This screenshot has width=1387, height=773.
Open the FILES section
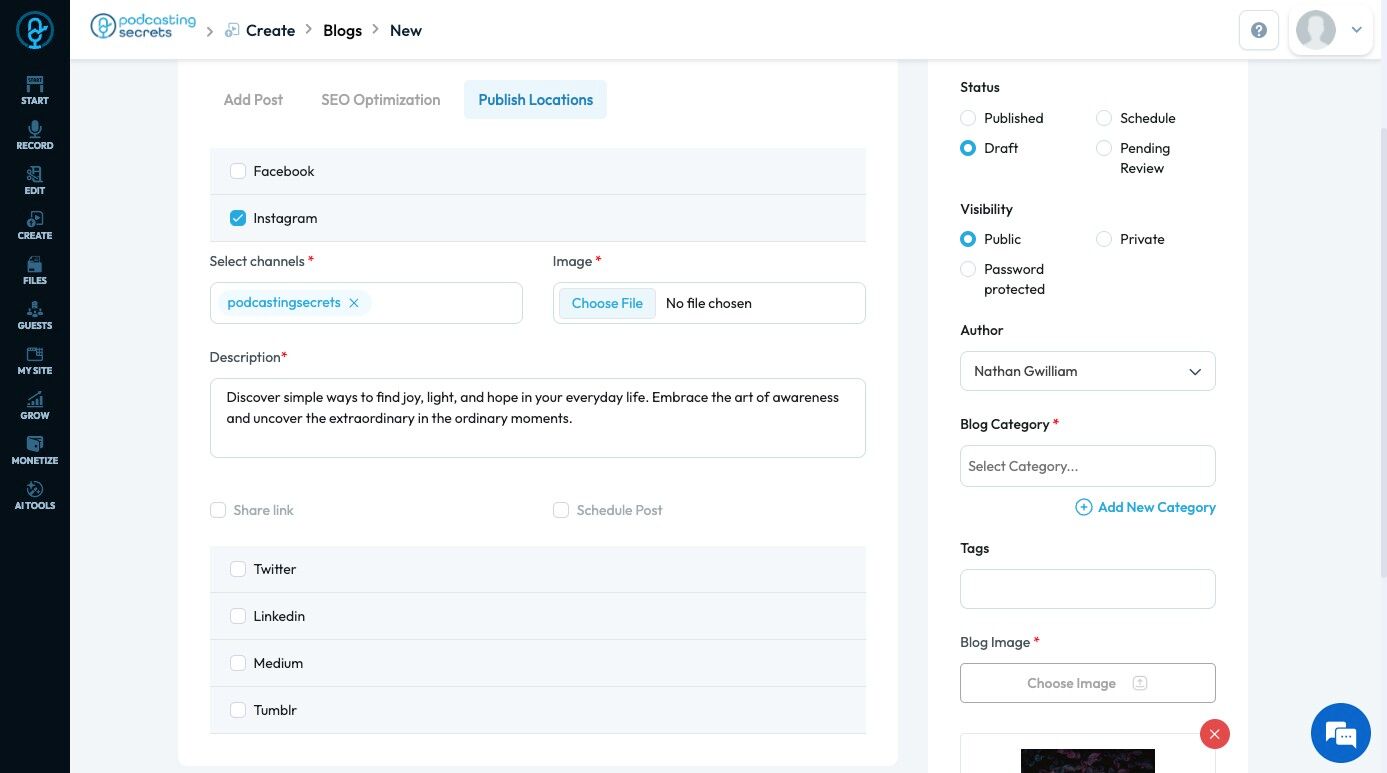(x=35, y=270)
